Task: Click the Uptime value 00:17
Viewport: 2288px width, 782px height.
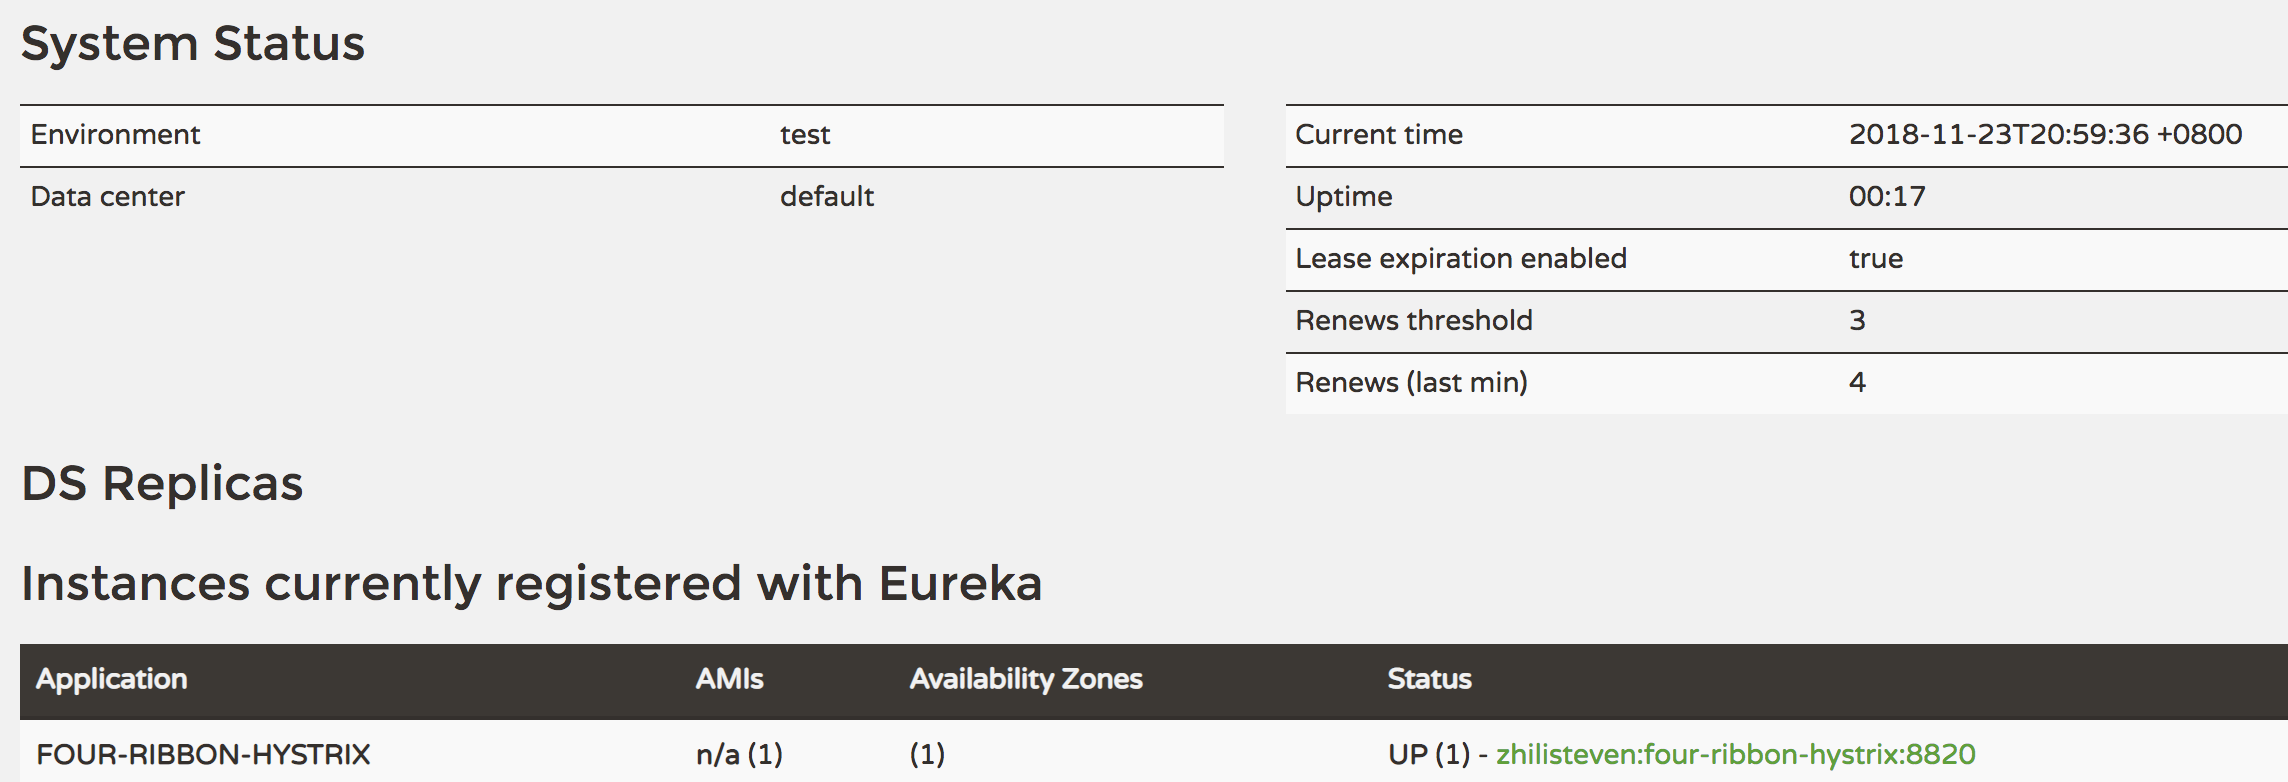Action: click(x=1886, y=197)
